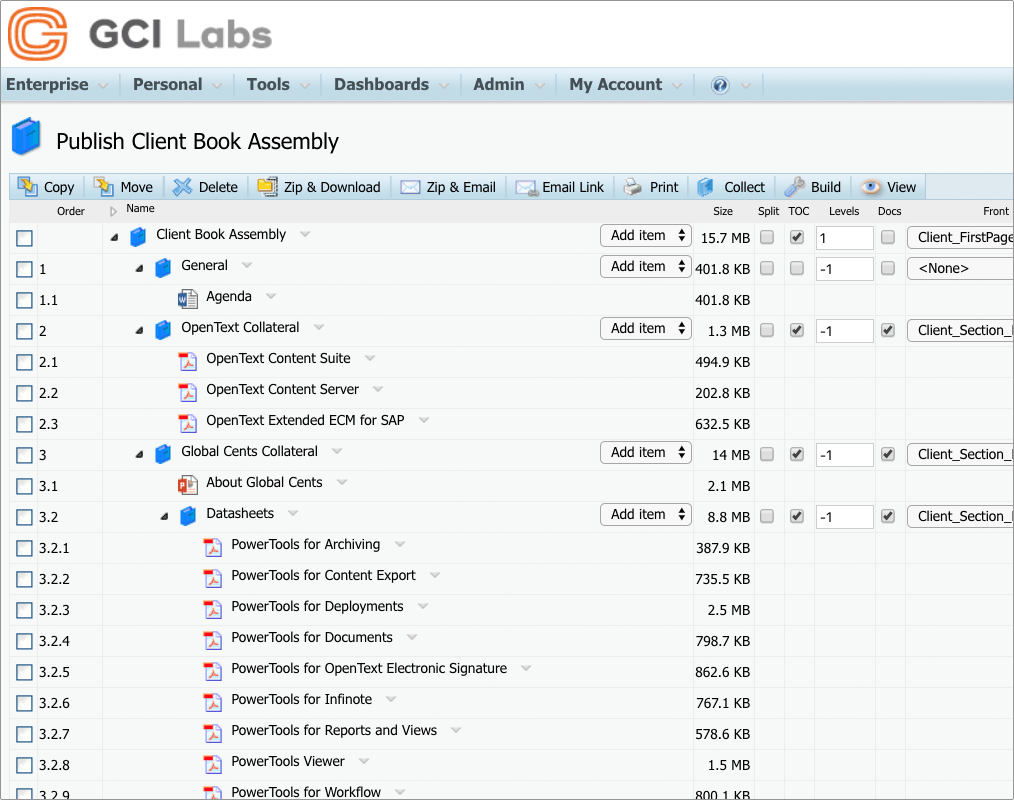Toggle the Docs checkbox for OpenText Collateral
Screen dimensions: 1014x800
pyautogui.click(x=888, y=330)
